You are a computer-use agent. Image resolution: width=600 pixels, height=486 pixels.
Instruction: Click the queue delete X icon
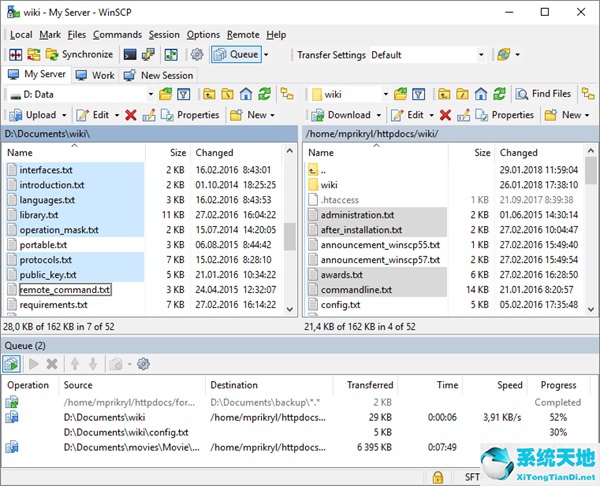52,364
